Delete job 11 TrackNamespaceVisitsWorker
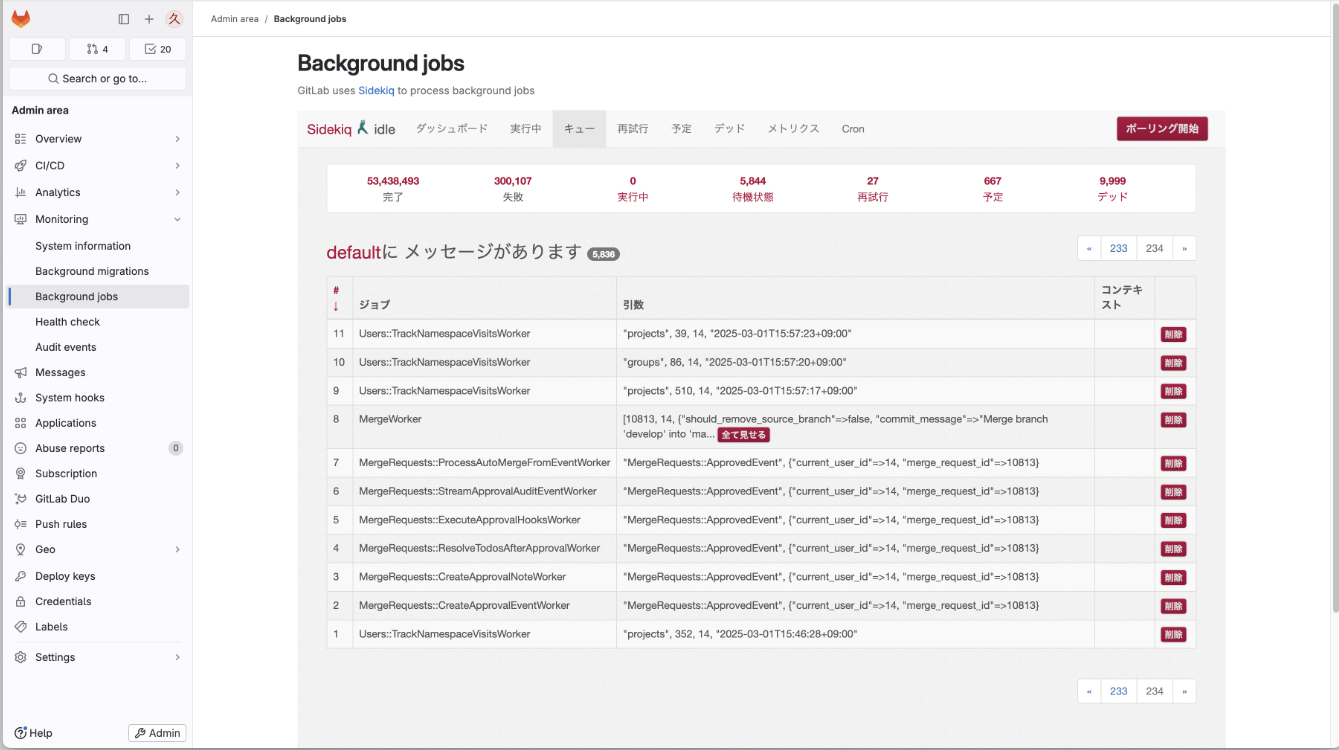The image size is (1339, 750). coord(1173,335)
